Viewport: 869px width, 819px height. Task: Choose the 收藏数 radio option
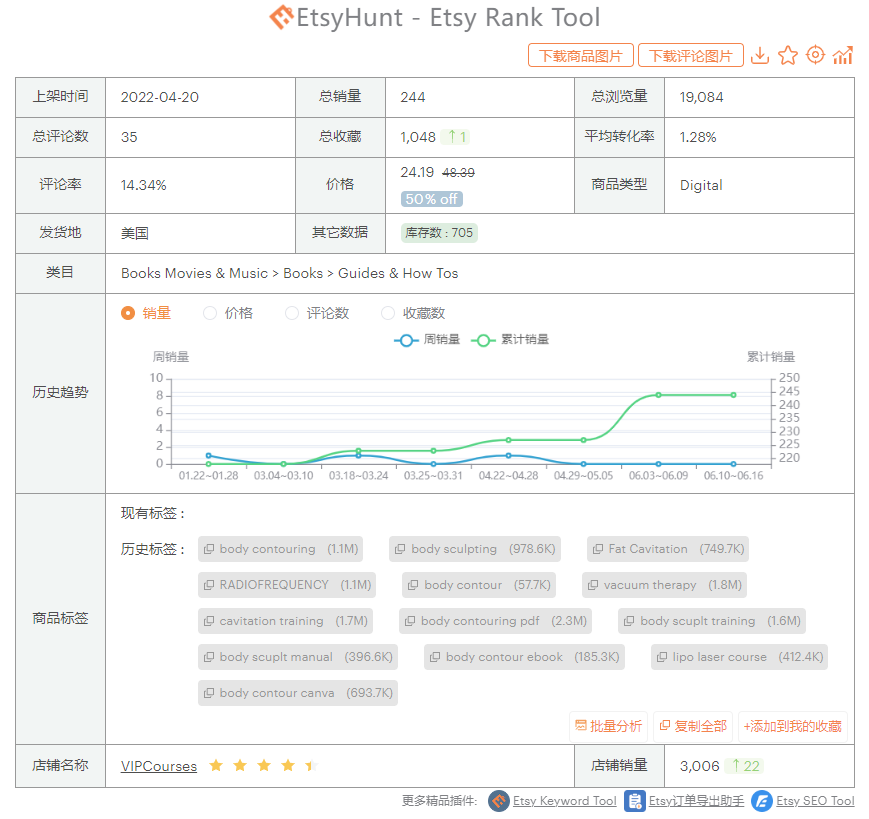[388, 313]
